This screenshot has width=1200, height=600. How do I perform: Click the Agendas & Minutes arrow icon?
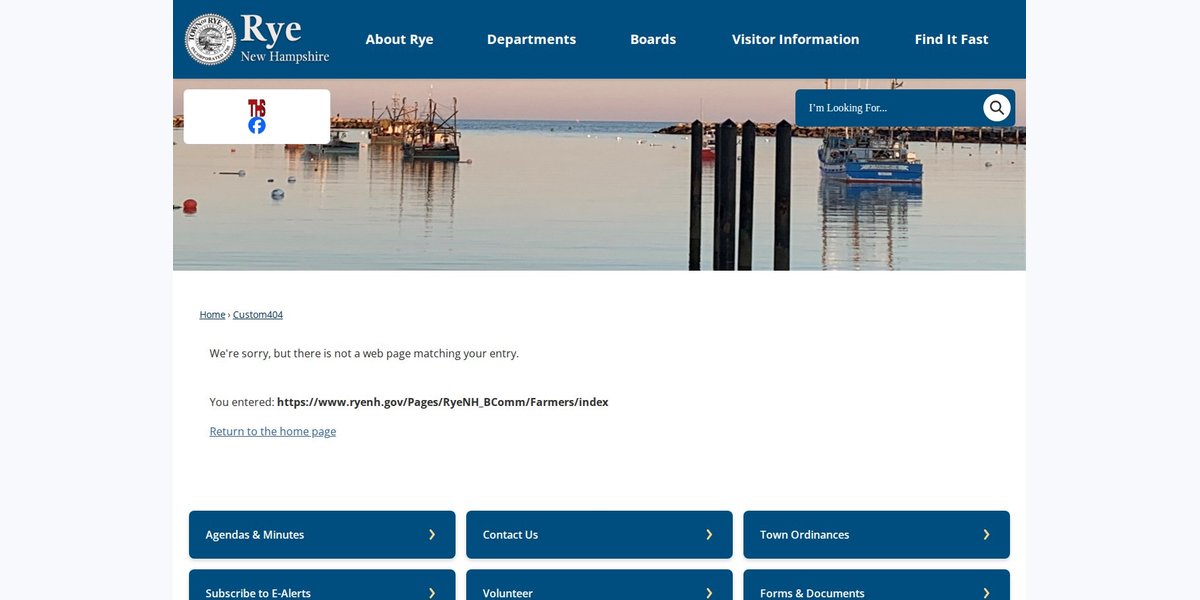tap(432, 535)
